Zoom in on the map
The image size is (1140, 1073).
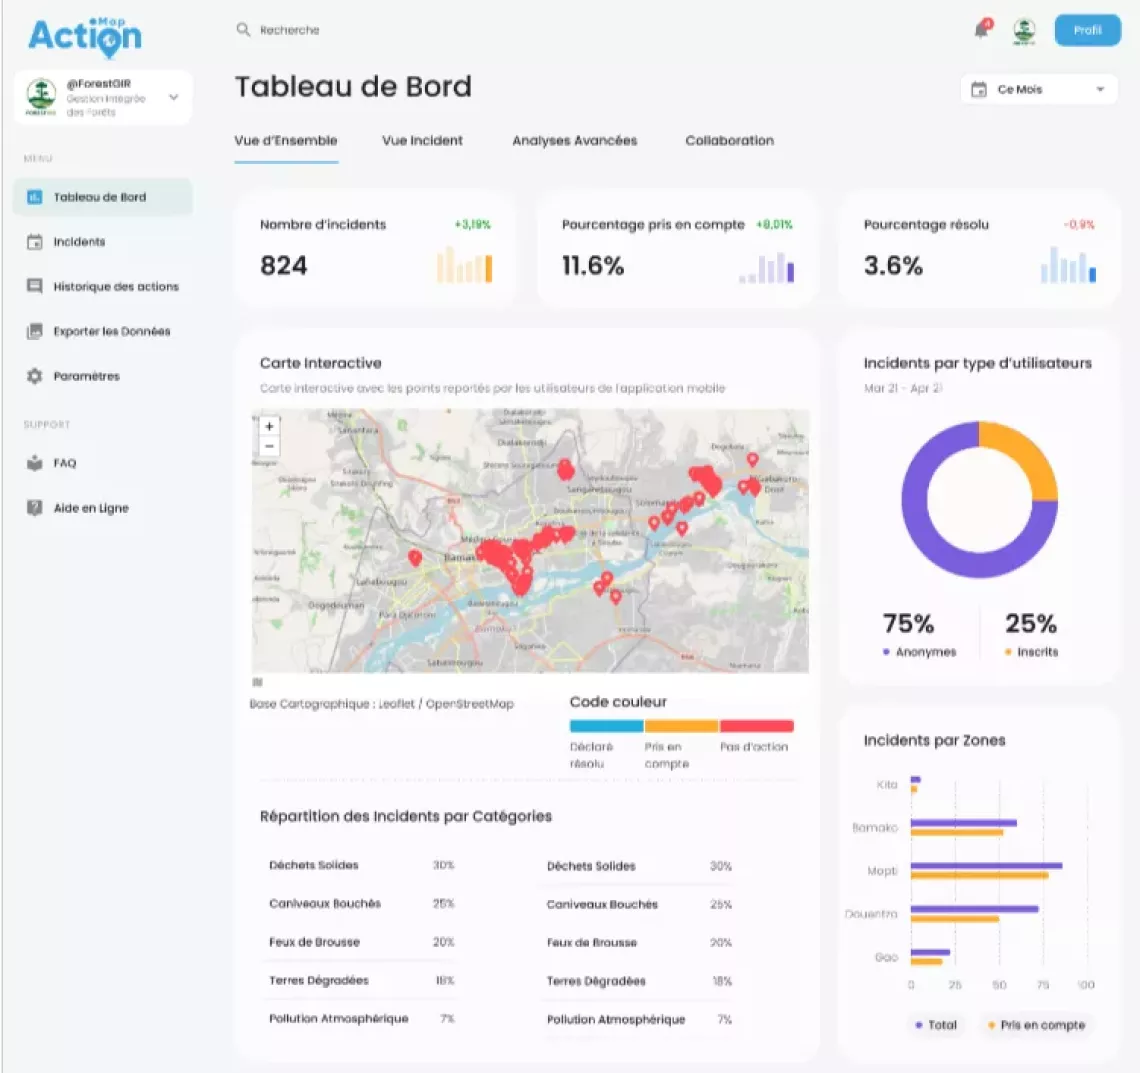pyautogui.click(x=270, y=427)
